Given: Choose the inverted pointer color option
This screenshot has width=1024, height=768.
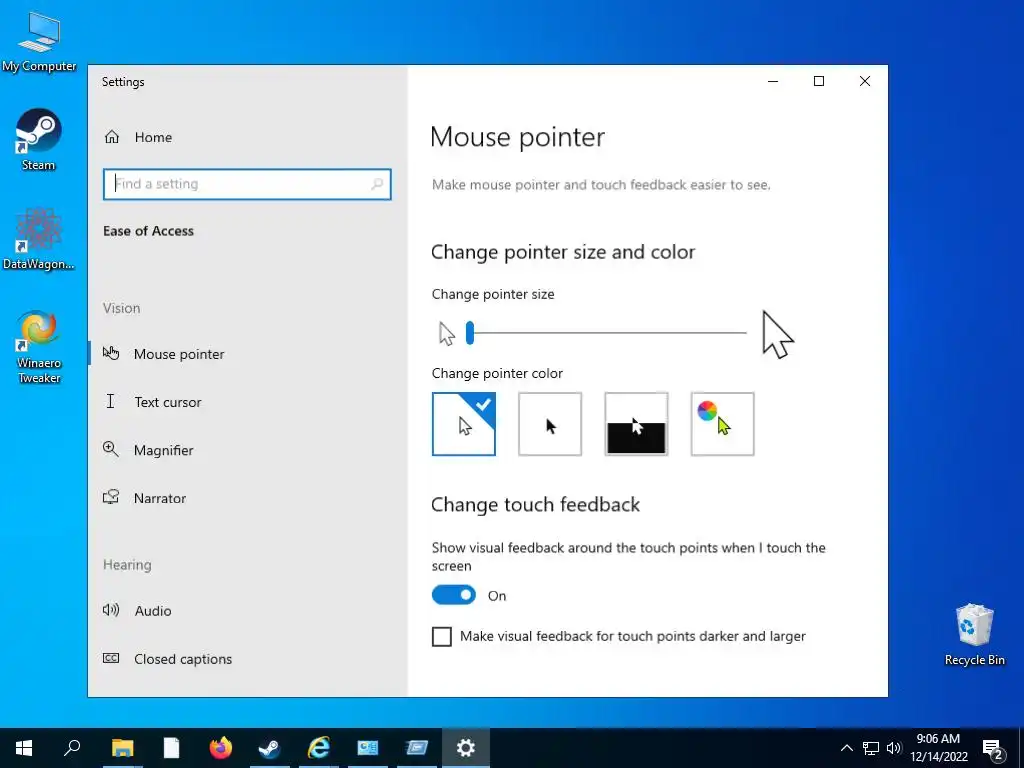Looking at the screenshot, I should pos(636,424).
